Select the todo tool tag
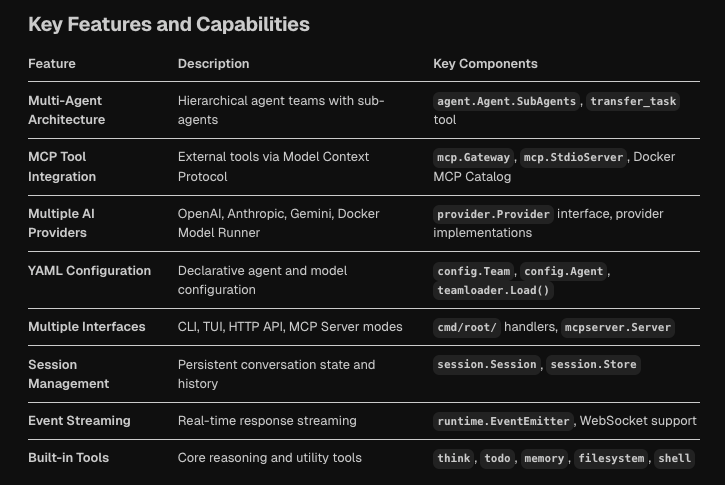Screen dimensions: 725x485 click(497, 458)
